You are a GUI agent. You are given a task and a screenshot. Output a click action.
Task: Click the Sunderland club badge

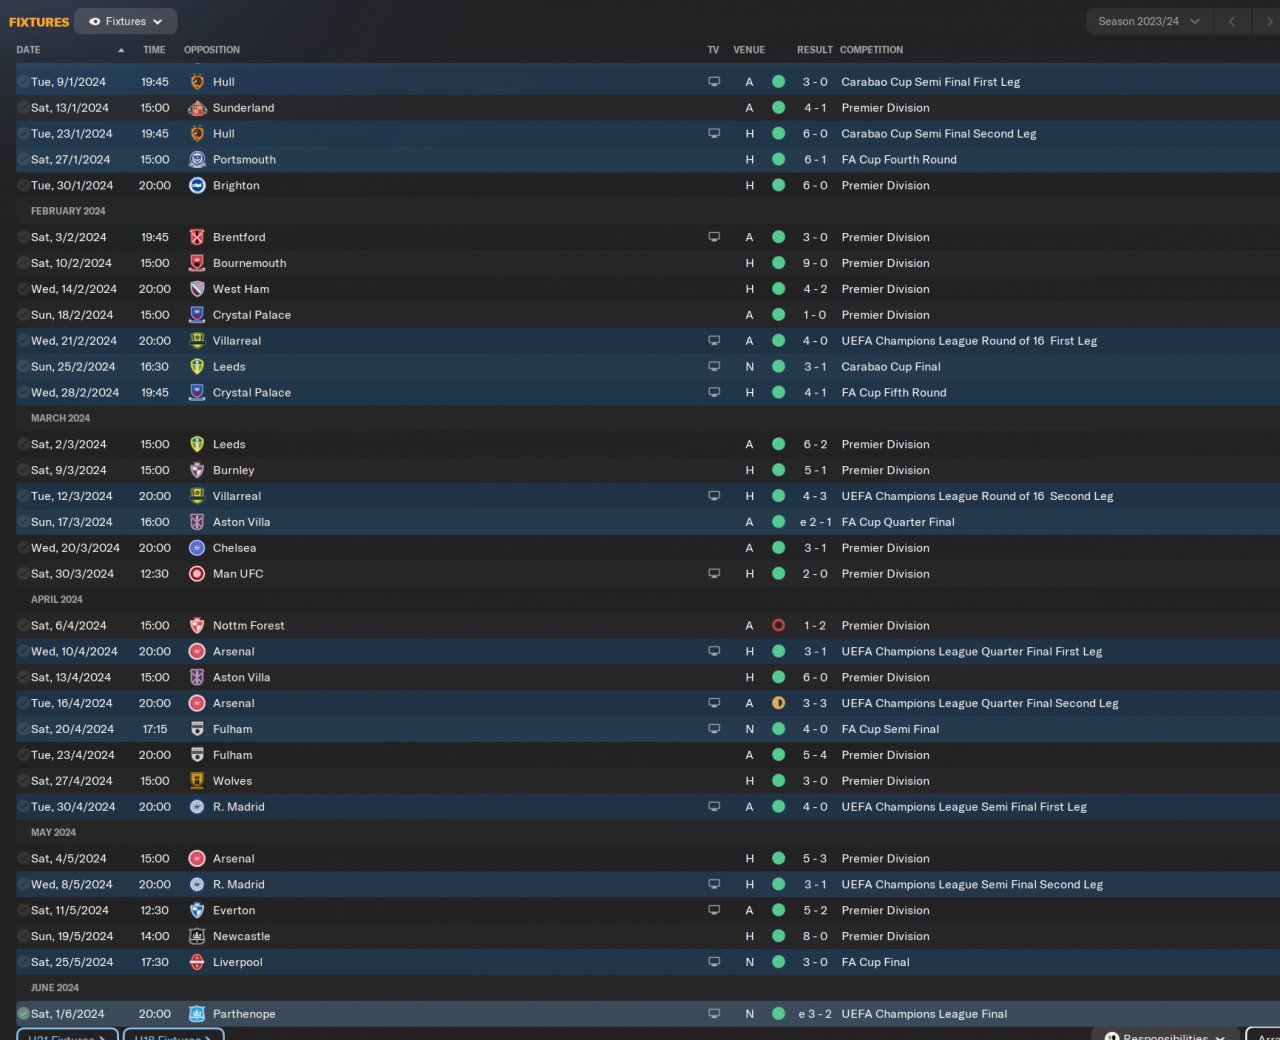pyautogui.click(x=197, y=108)
